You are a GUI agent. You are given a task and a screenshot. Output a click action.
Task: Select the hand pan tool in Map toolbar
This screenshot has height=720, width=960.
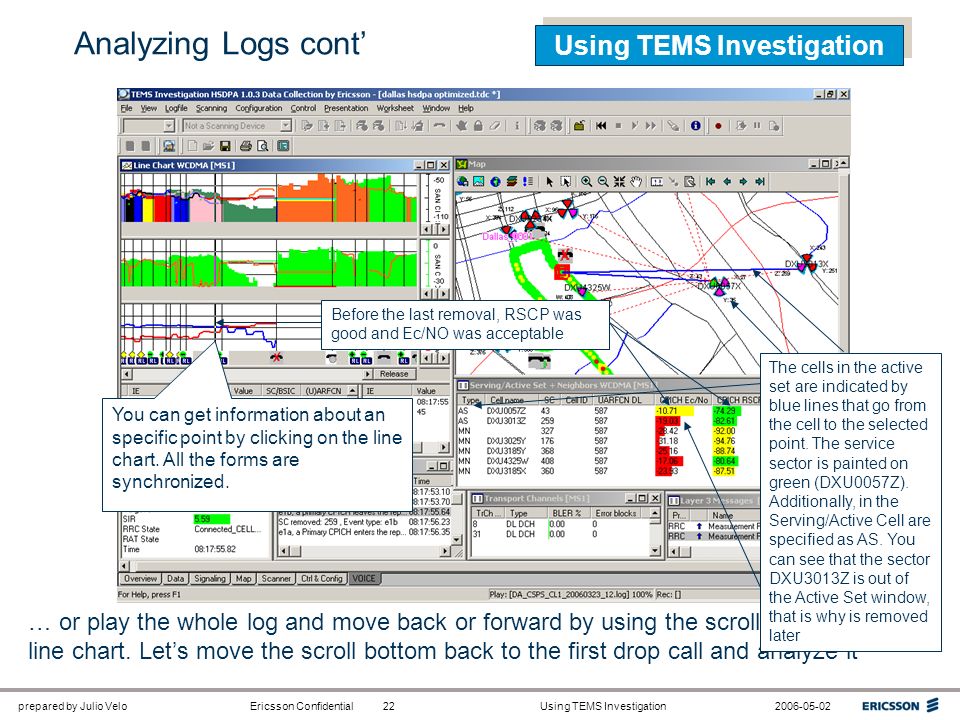tap(636, 182)
